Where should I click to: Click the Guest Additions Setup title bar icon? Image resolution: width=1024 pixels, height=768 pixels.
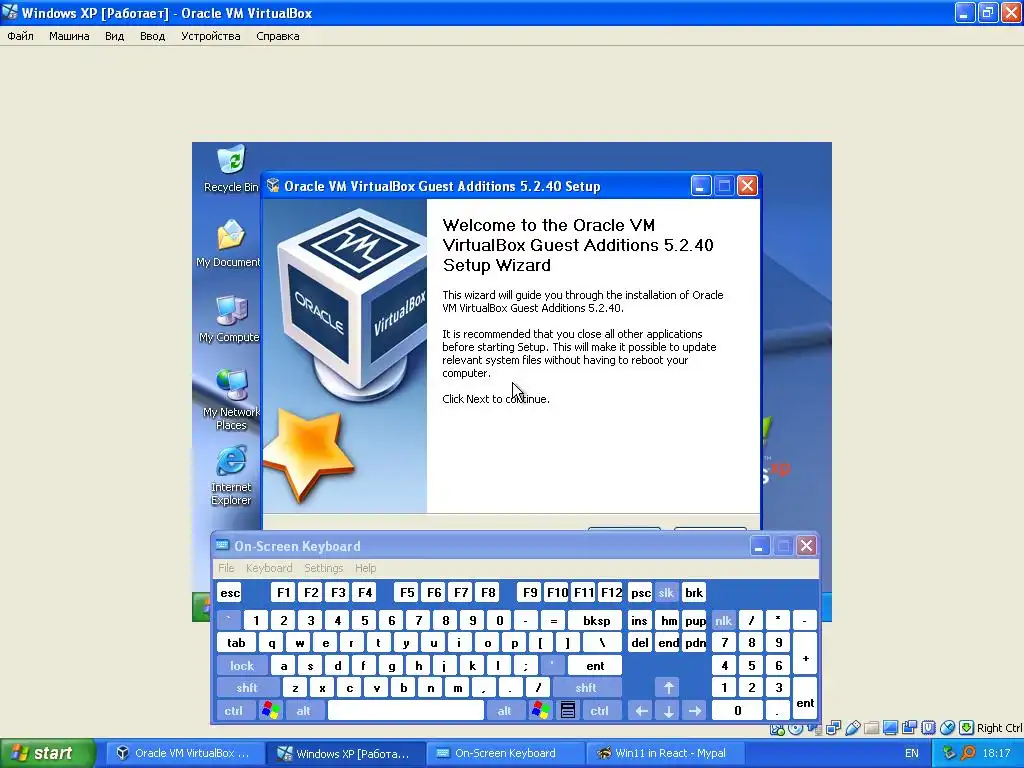pos(273,185)
